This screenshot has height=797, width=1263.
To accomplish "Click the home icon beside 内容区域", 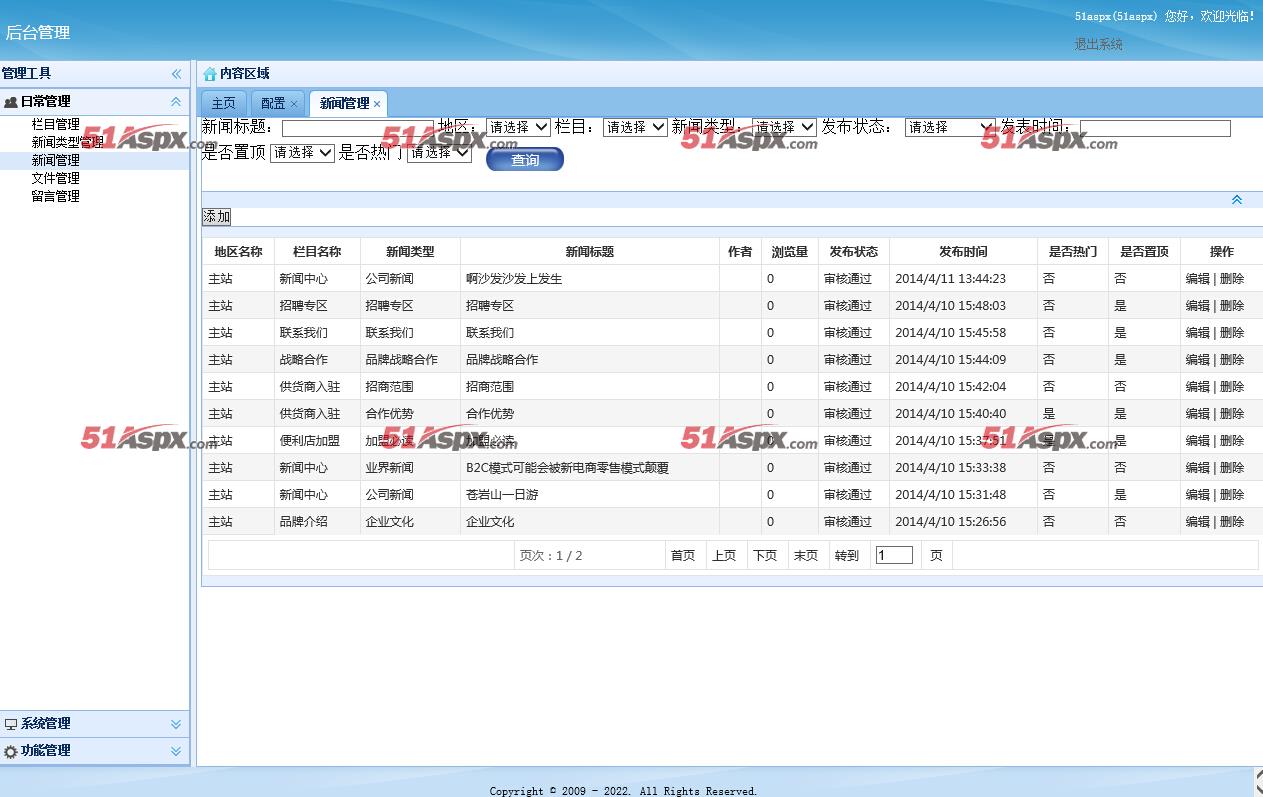I will (x=210, y=74).
